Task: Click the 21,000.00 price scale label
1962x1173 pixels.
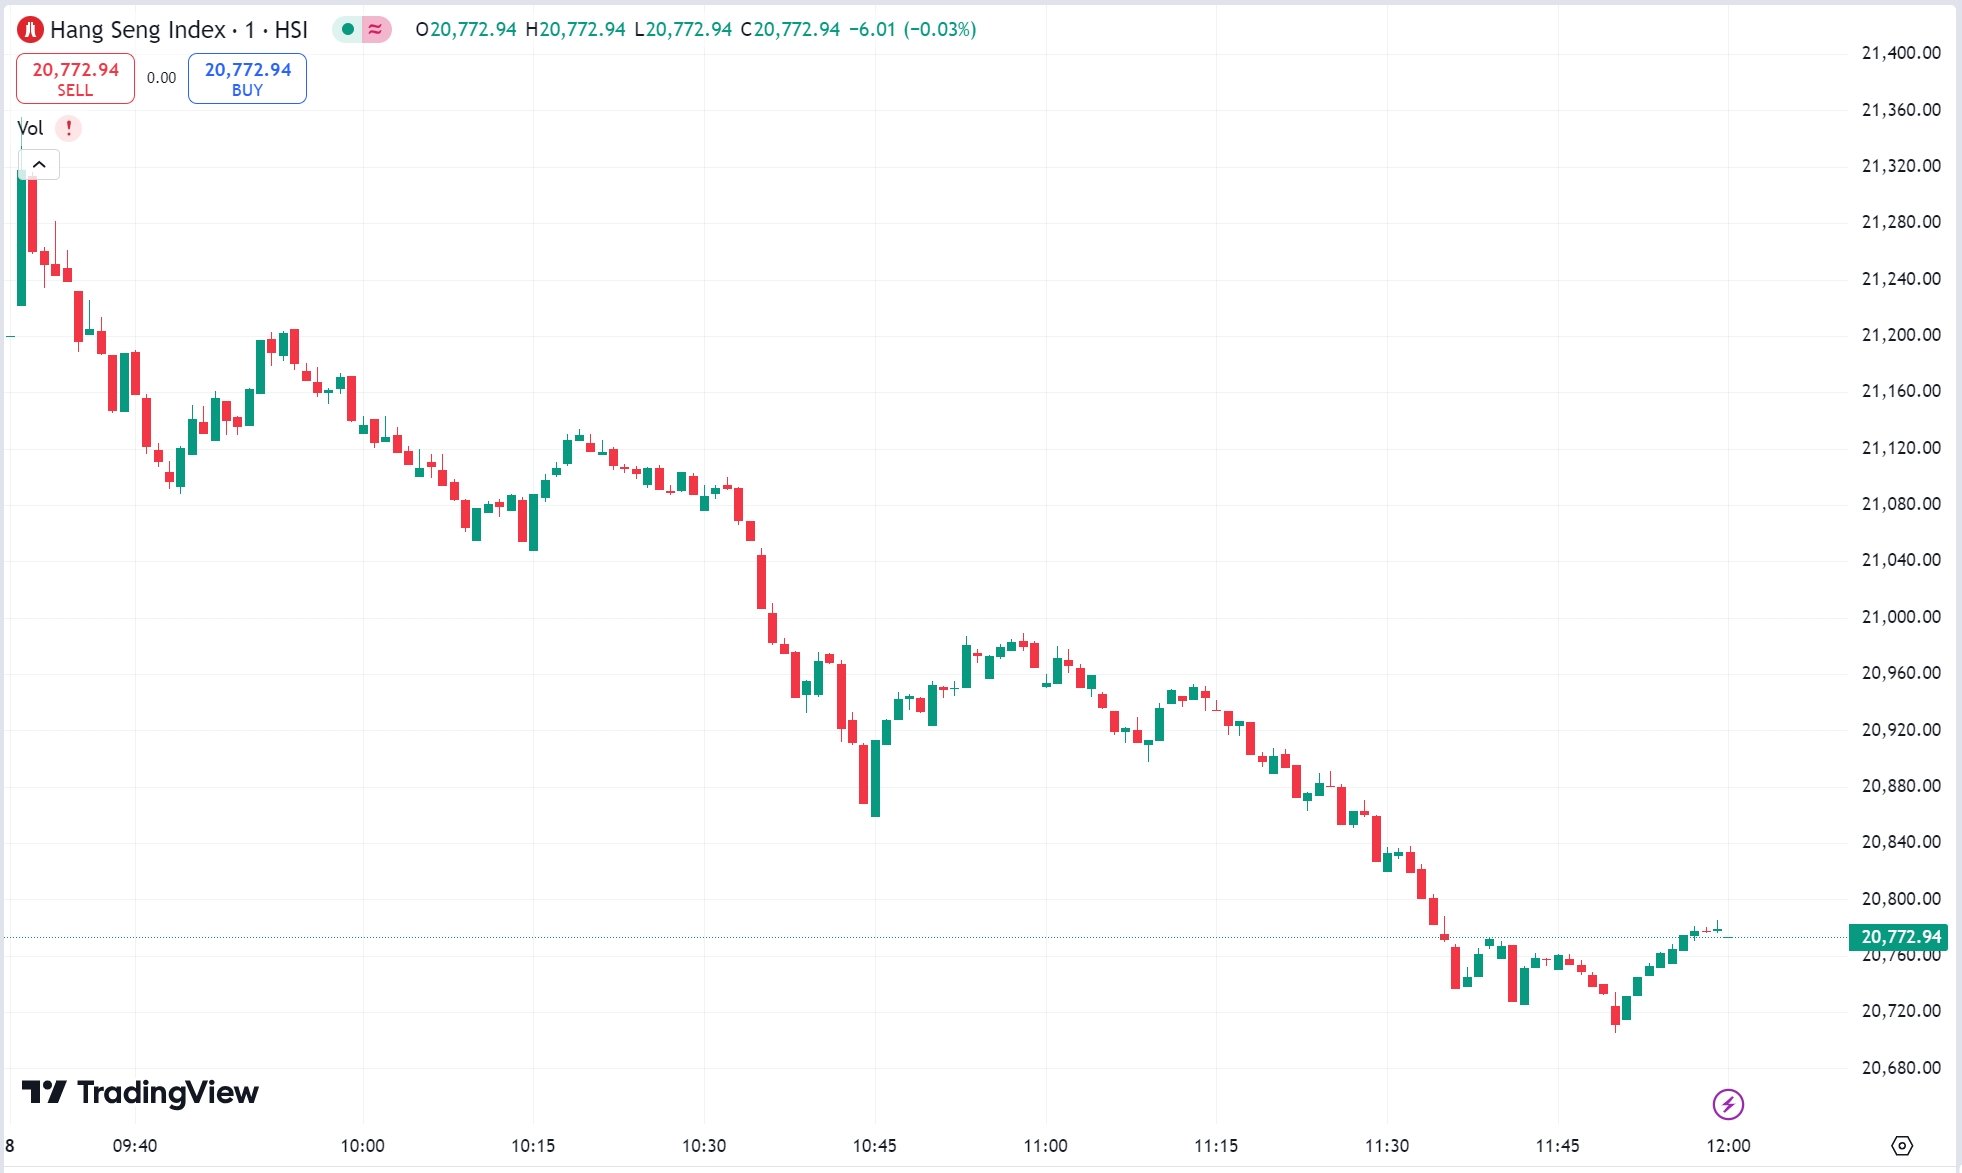Action: point(1900,616)
